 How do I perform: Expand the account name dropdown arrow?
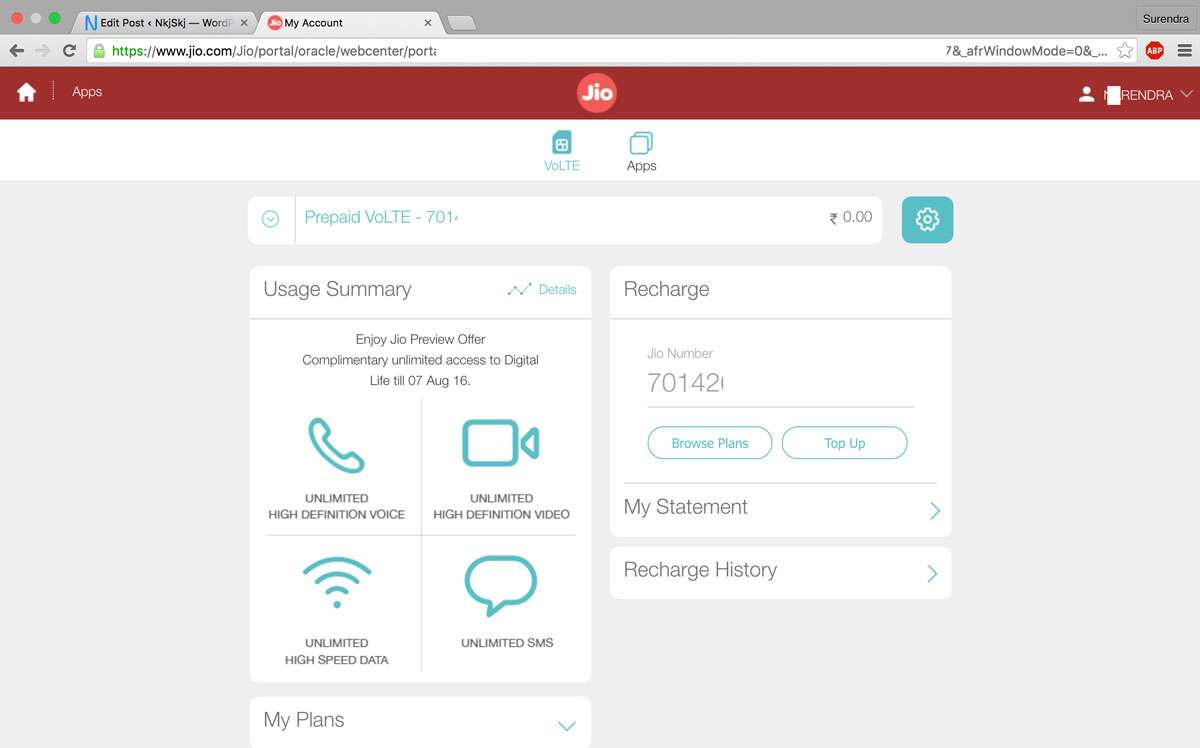(x=1187, y=94)
